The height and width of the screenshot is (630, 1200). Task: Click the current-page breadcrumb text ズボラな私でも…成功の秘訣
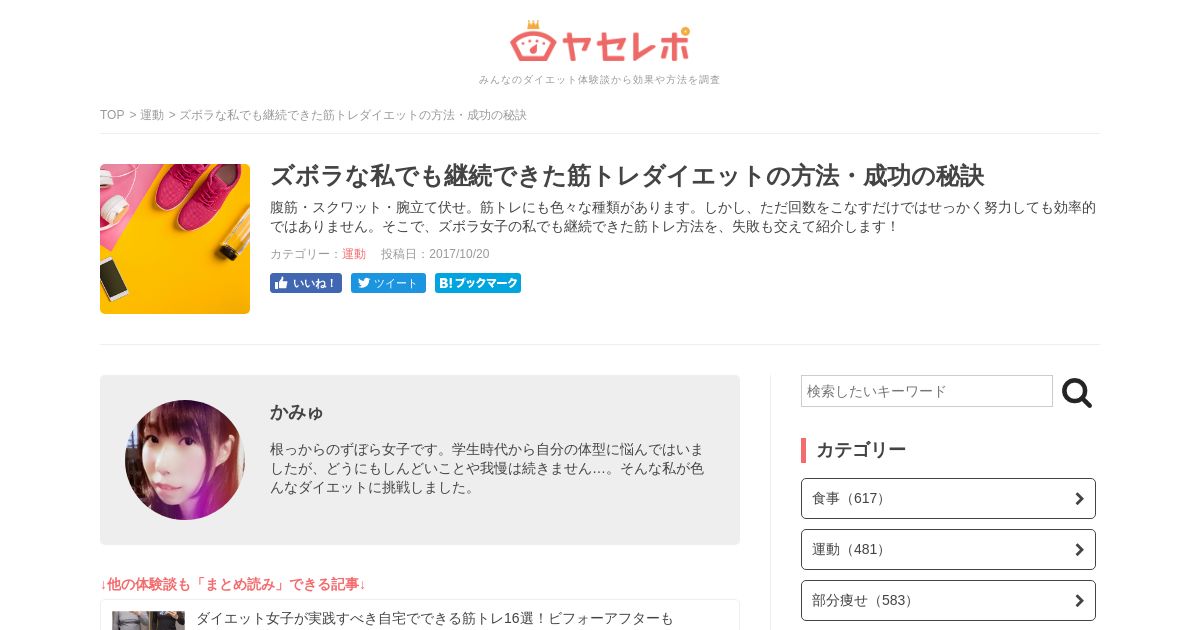pyautogui.click(x=353, y=115)
